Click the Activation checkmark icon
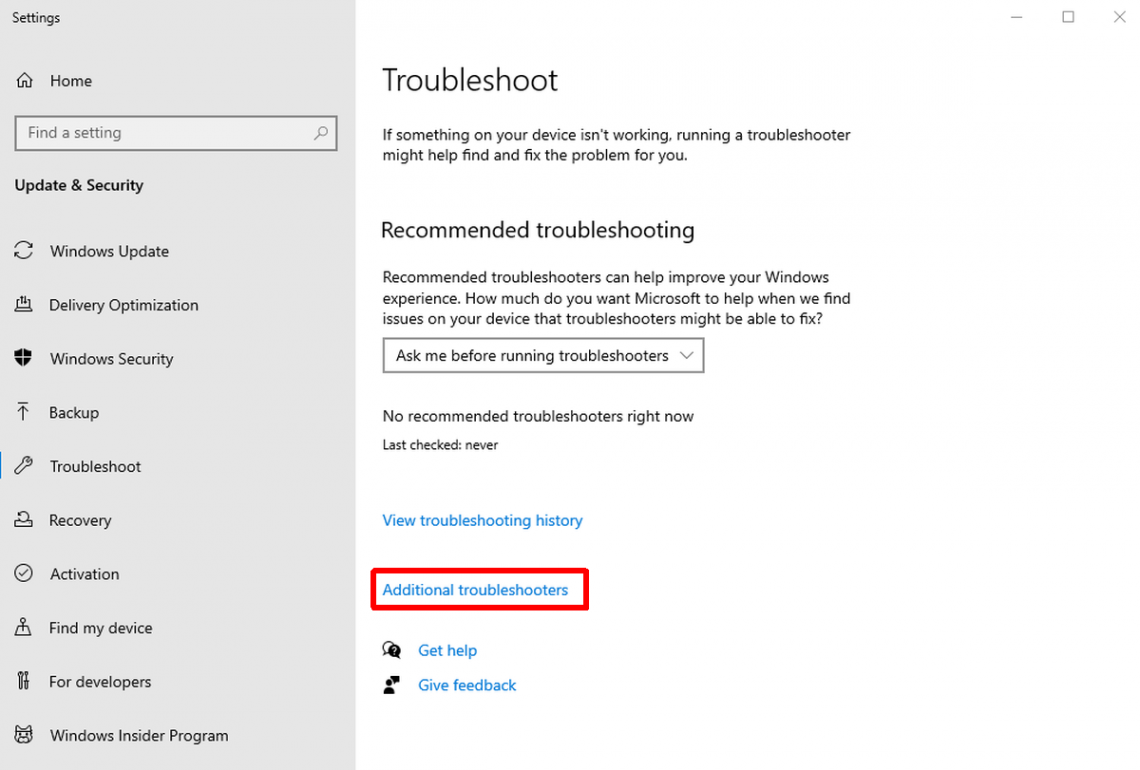This screenshot has height=770, width=1140. [24, 574]
